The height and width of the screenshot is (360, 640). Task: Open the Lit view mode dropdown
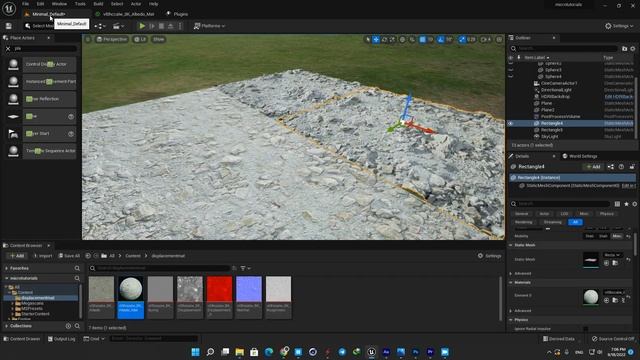pos(140,39)
